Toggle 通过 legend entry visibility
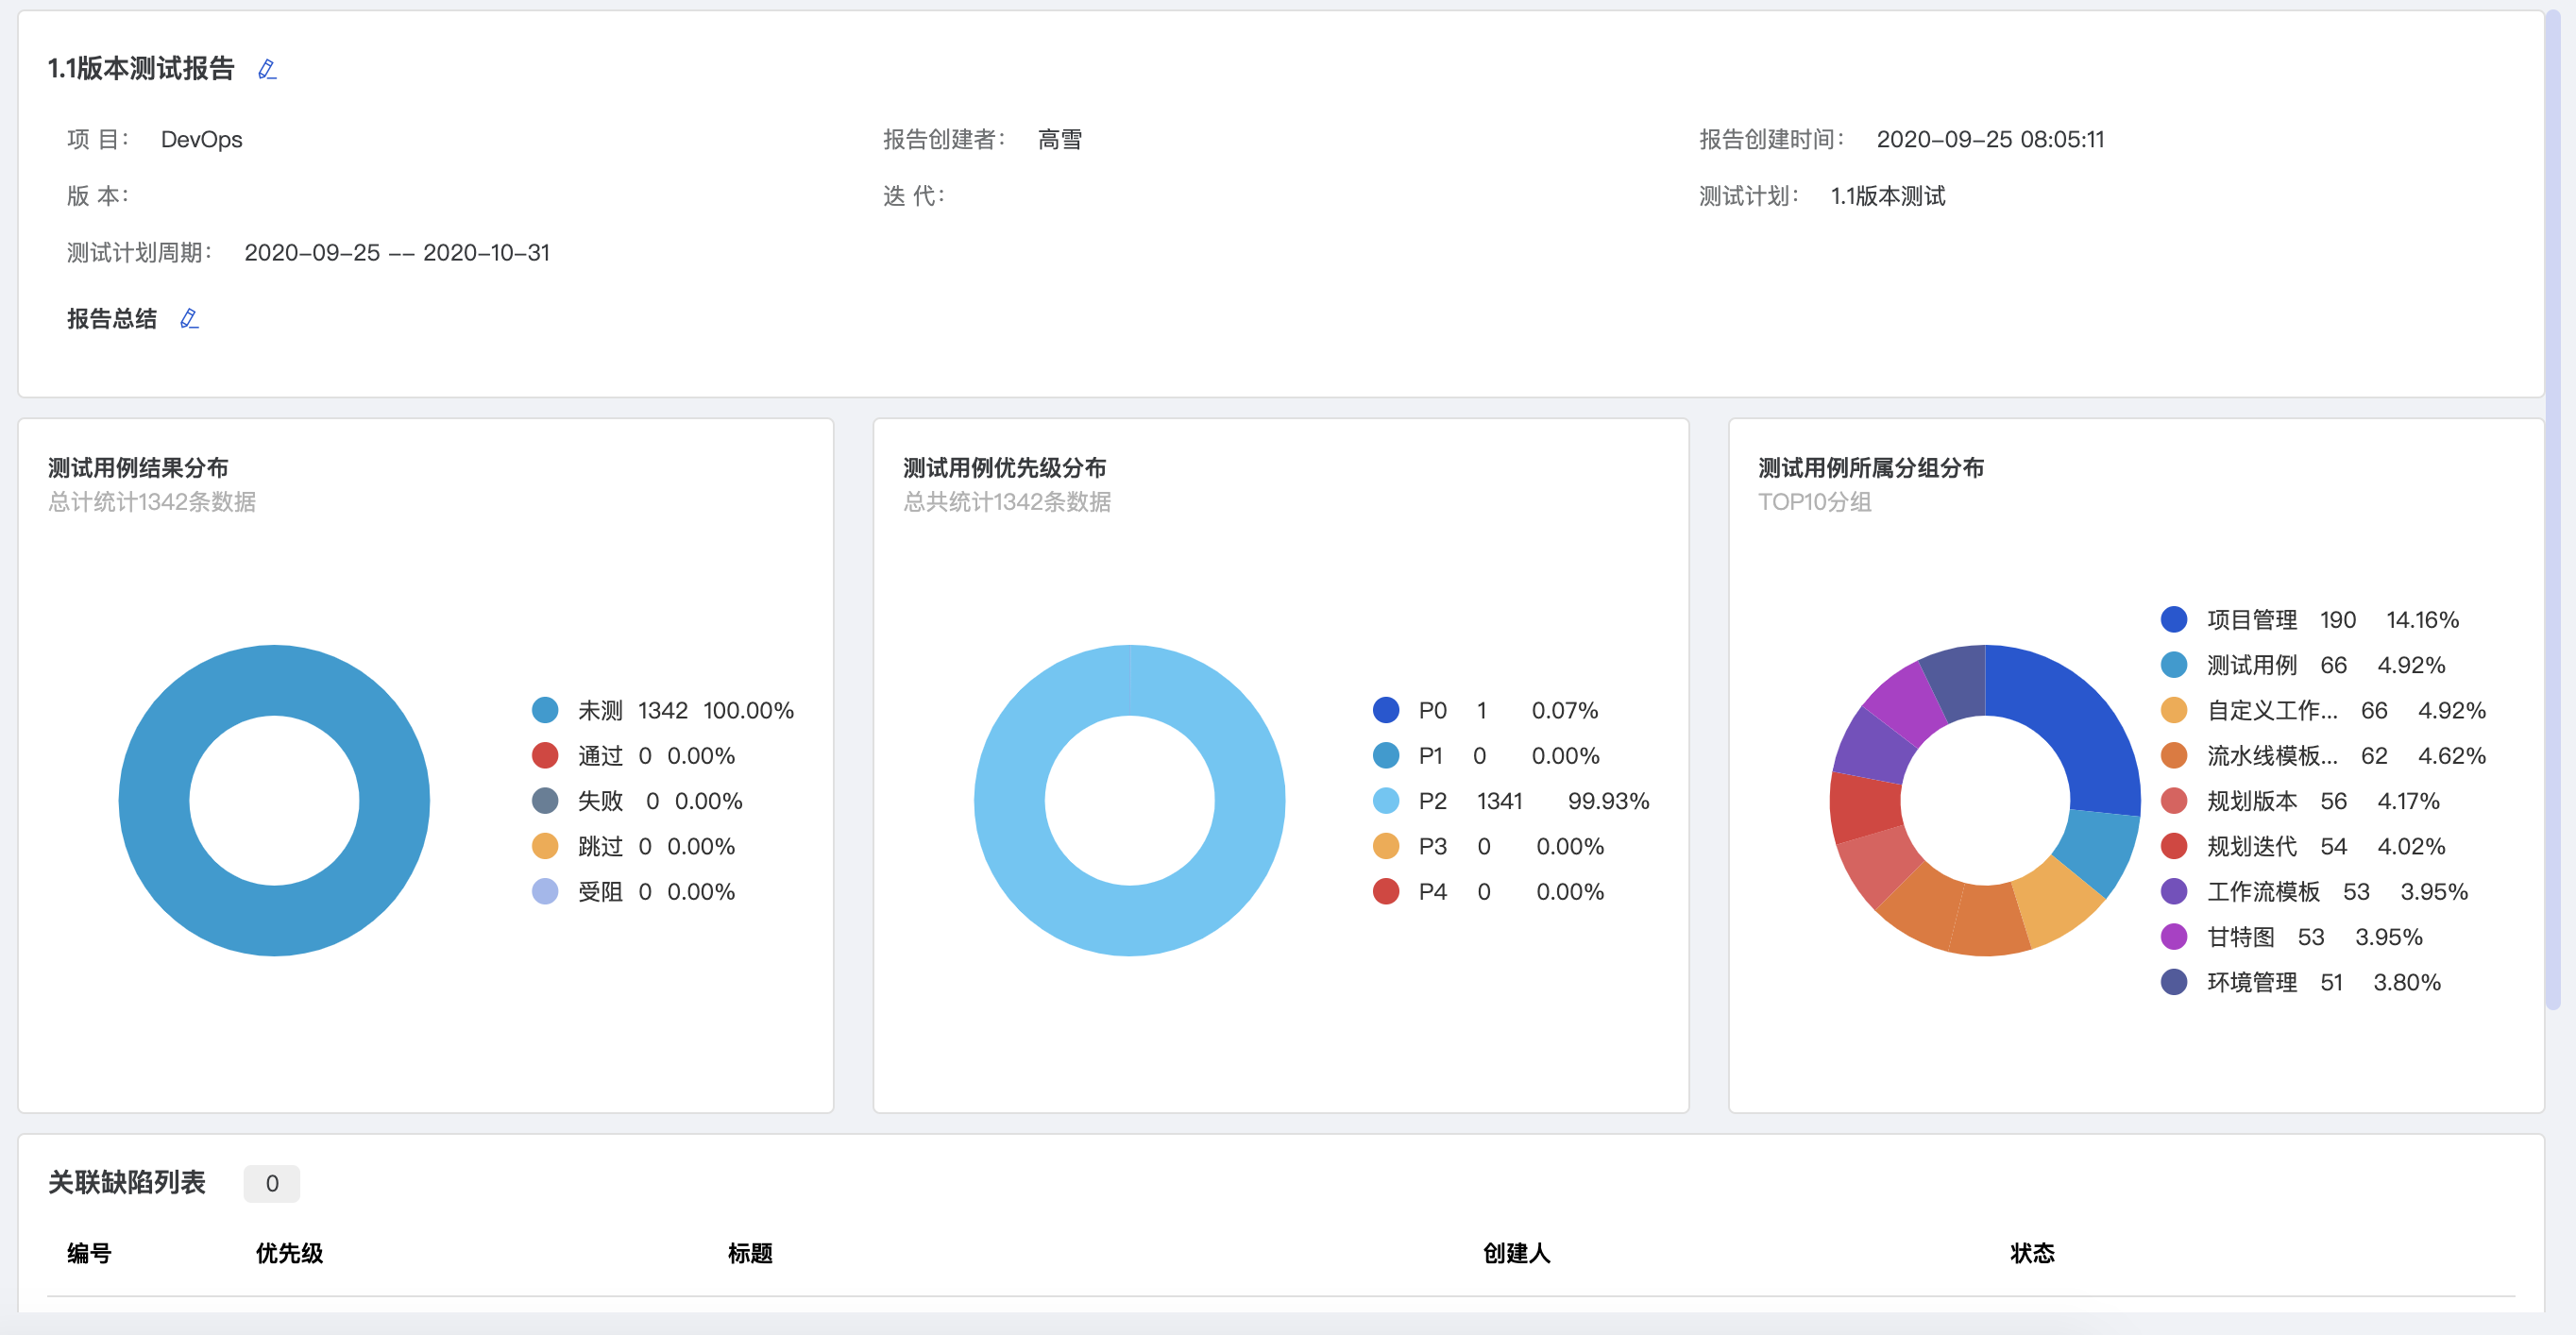This screenshot has width=2576, height=1335. (600, 756)
